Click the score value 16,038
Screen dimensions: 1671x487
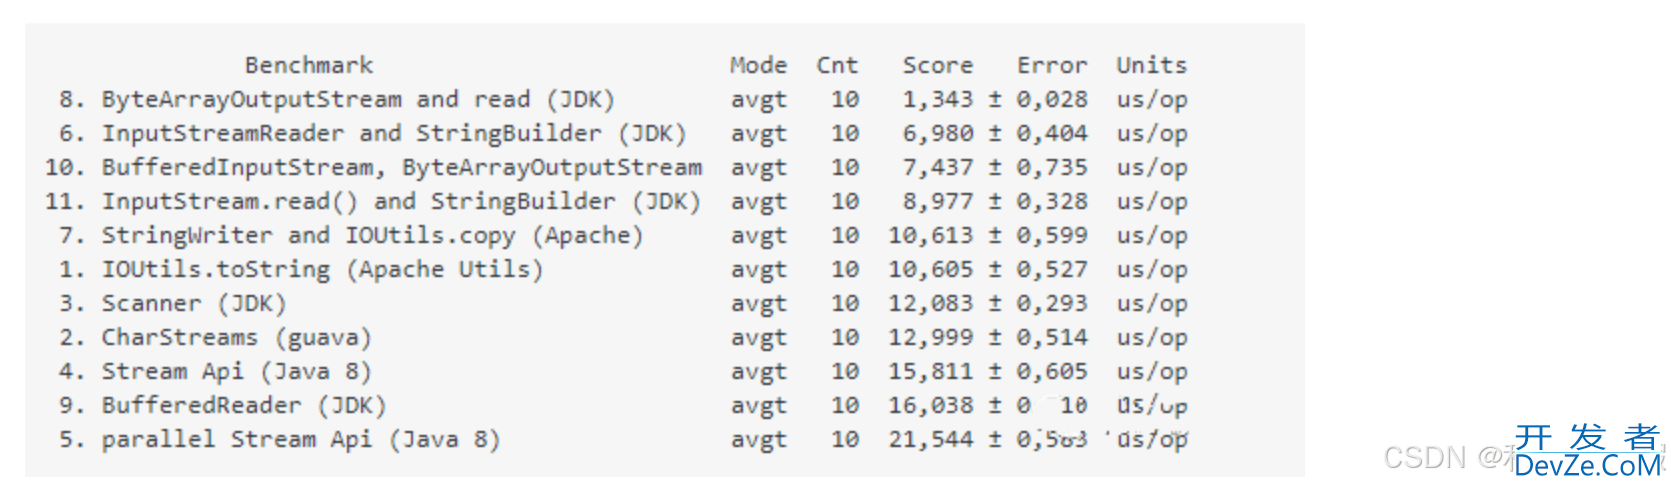point(931,406)
